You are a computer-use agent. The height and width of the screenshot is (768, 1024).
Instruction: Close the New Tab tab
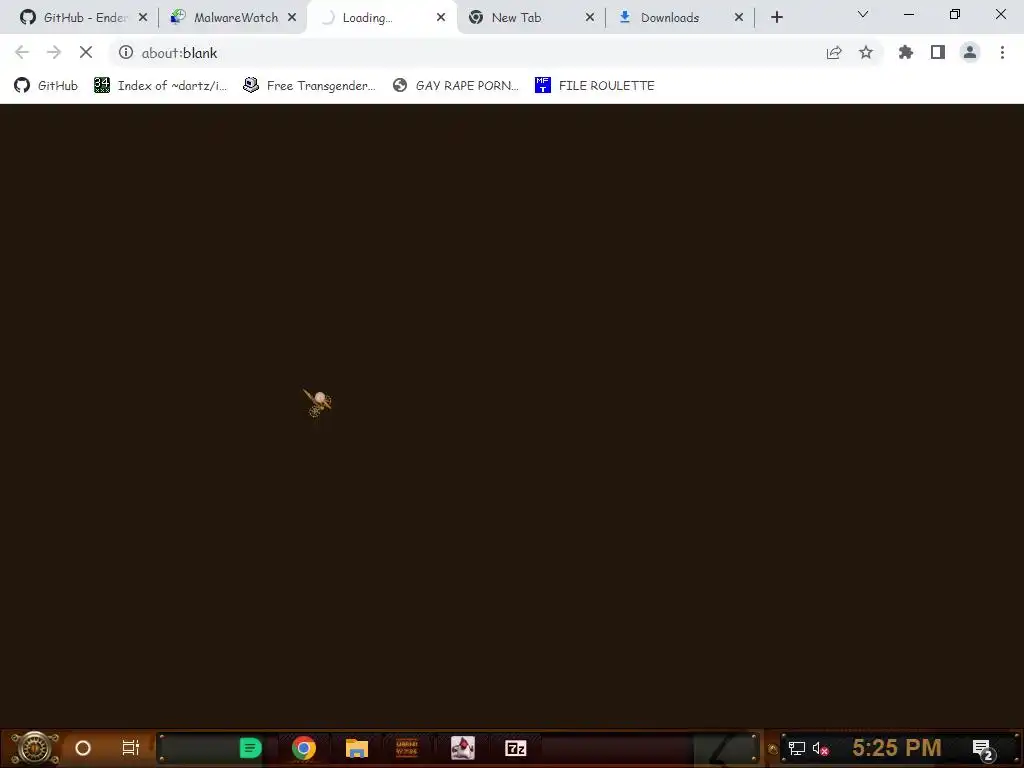[590, 18]
